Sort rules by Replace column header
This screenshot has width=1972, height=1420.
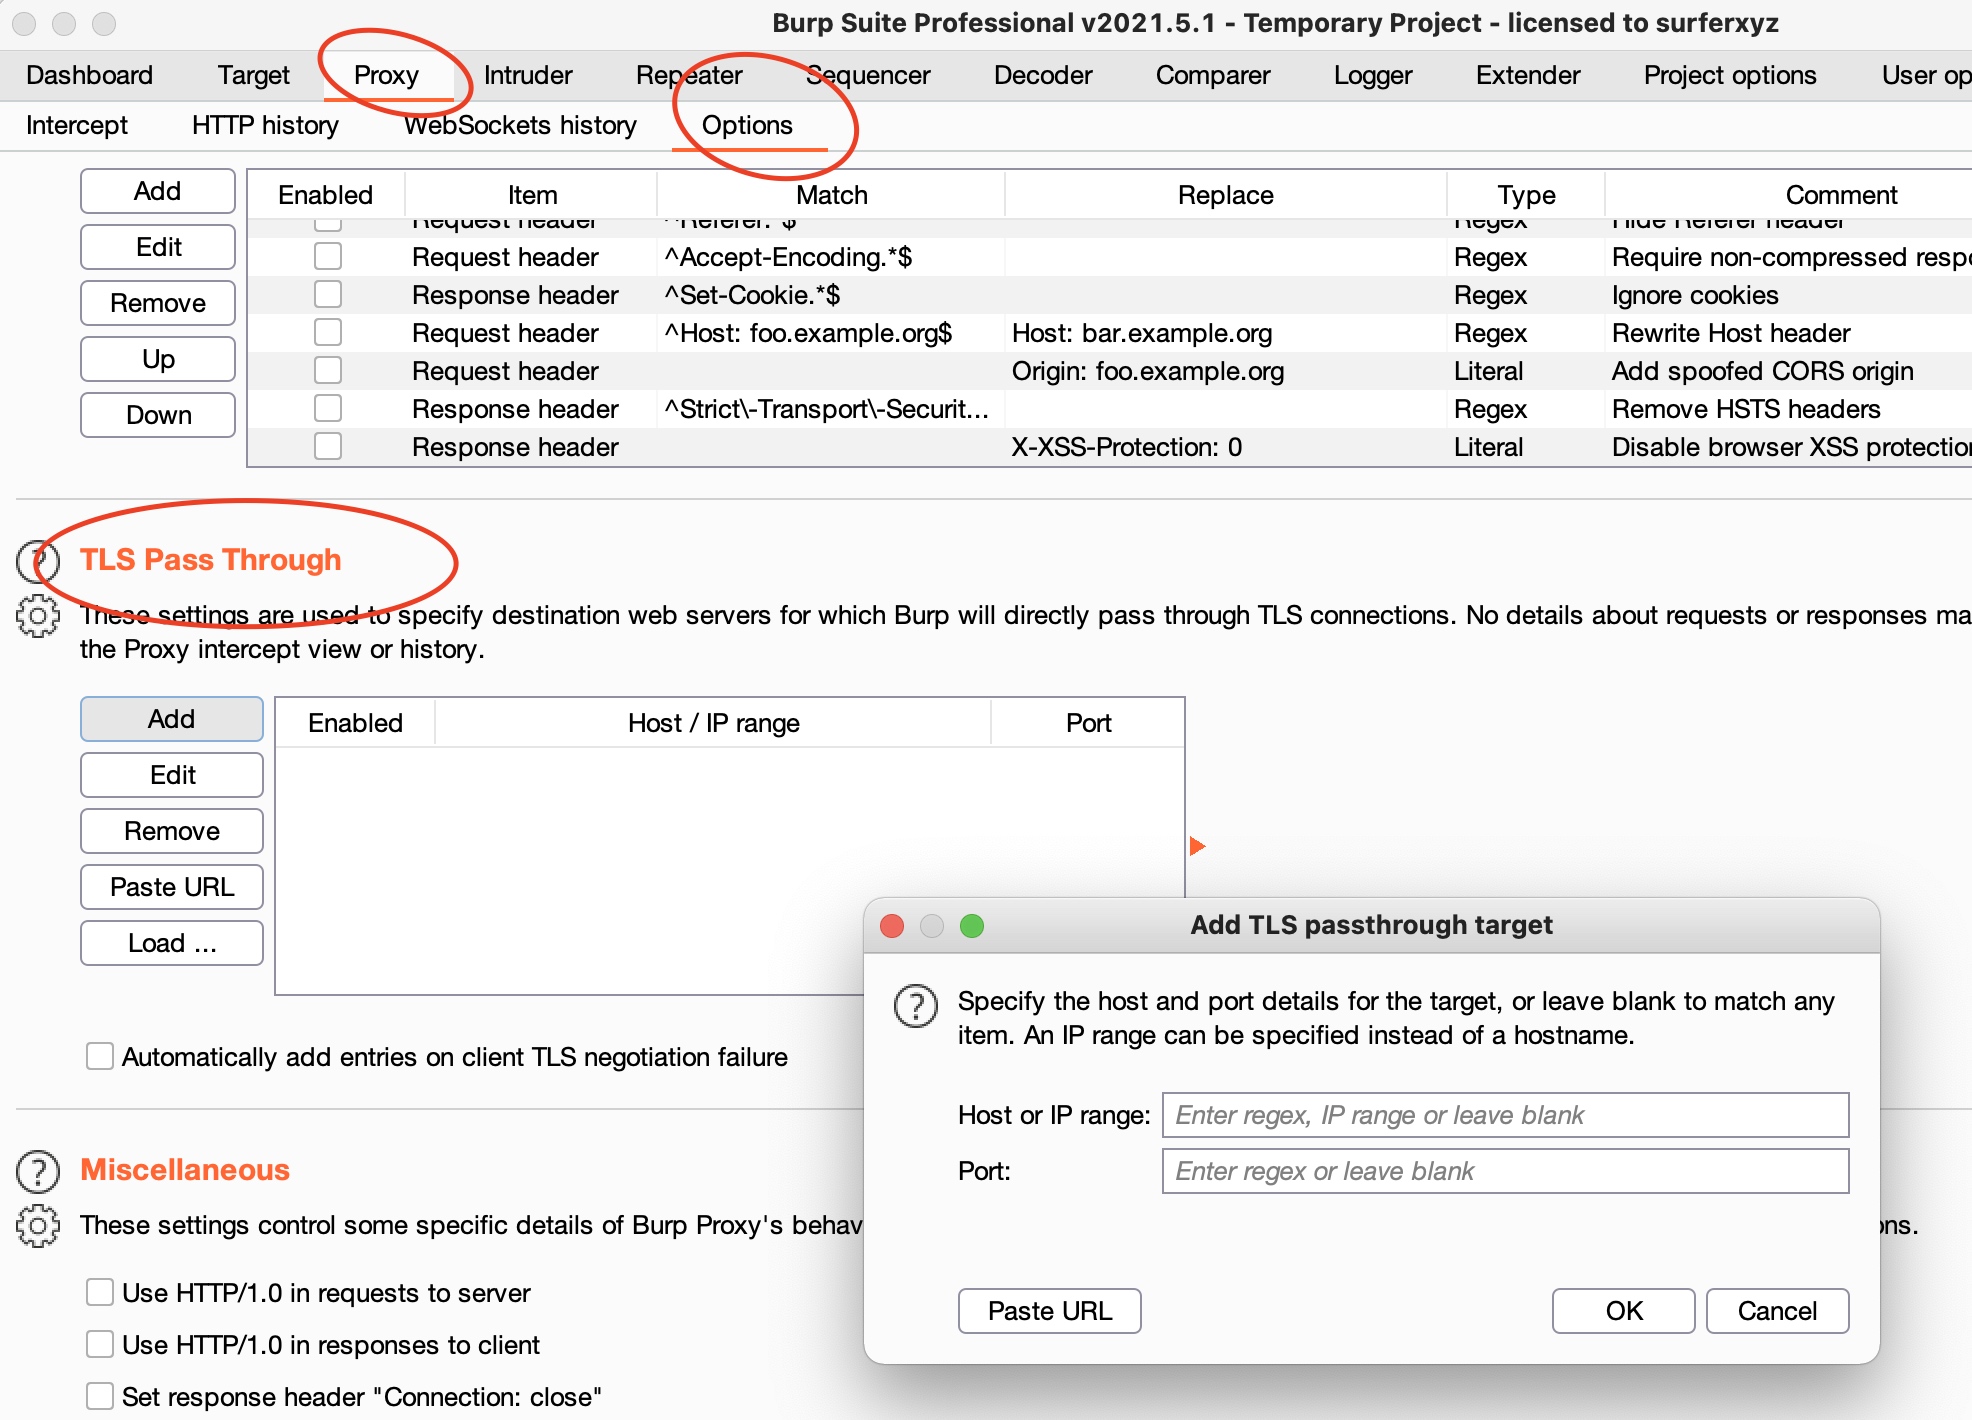[x=1226, y=195]
